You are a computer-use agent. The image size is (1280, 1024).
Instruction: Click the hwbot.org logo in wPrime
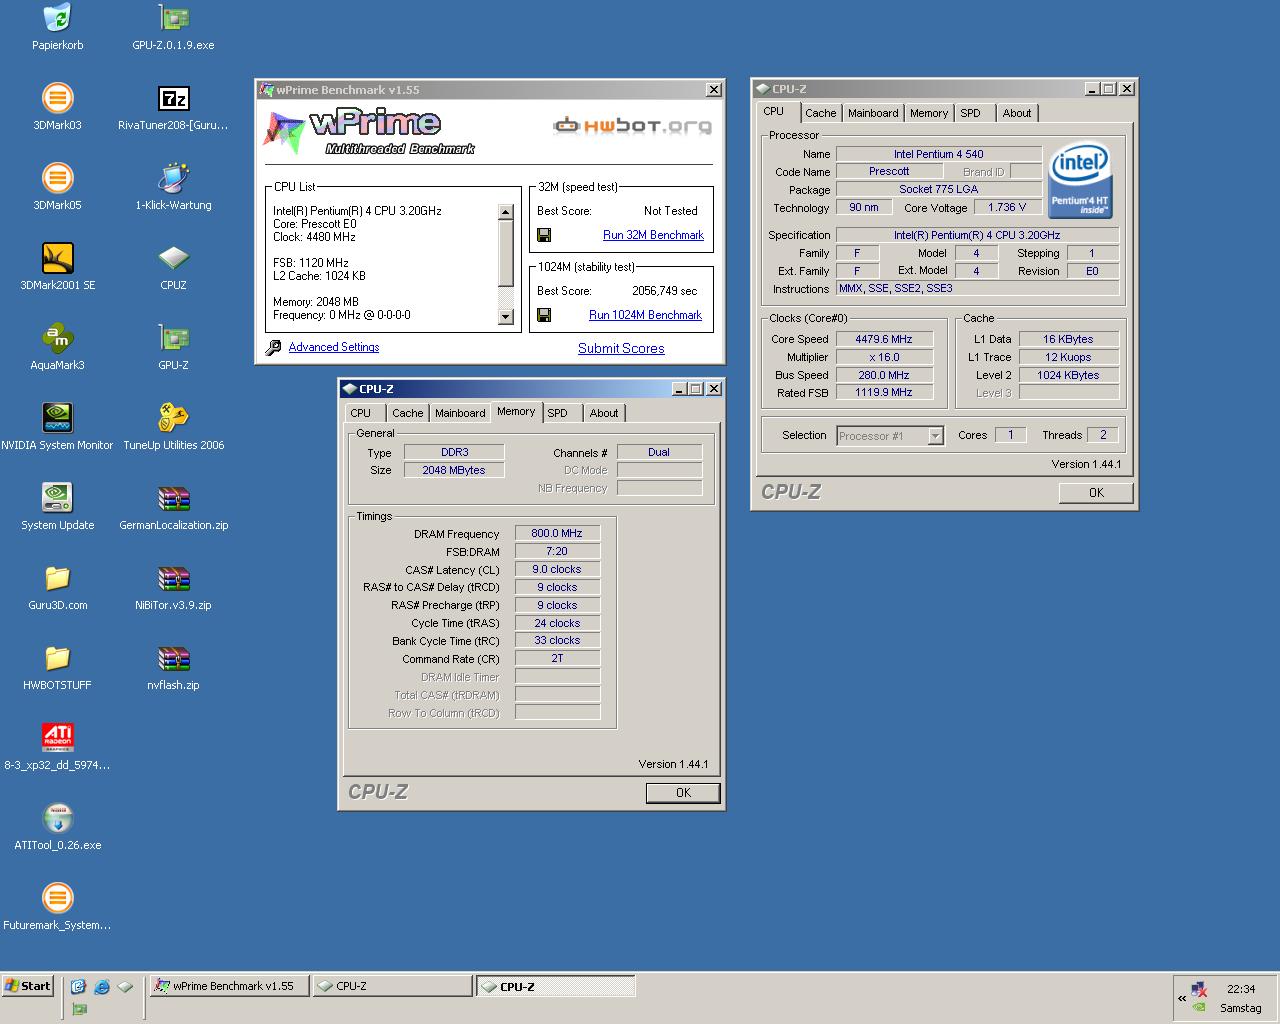(x=633, y=125)
